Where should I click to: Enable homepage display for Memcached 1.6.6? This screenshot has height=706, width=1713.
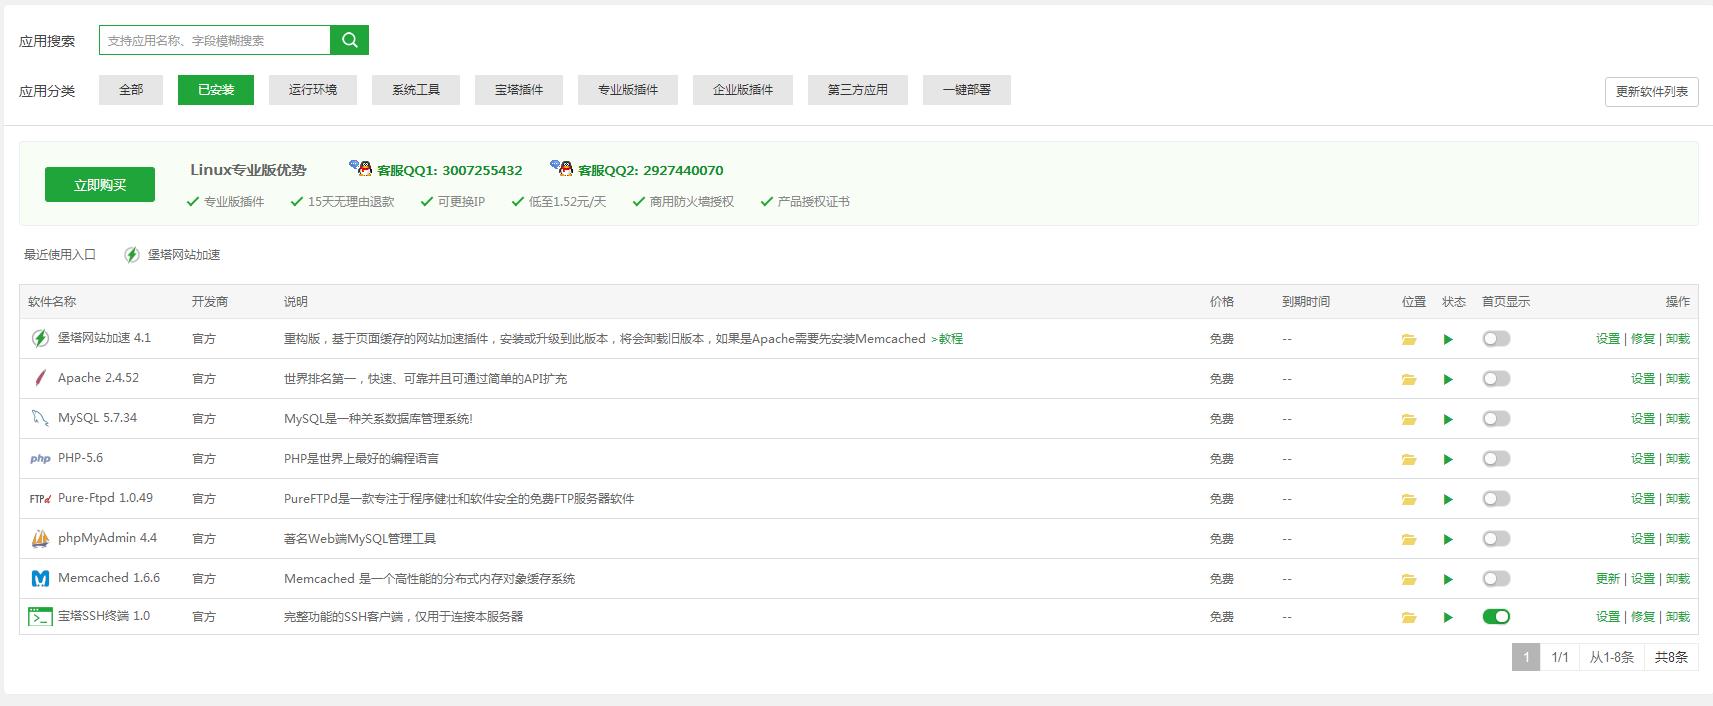tap(1496, 579)
